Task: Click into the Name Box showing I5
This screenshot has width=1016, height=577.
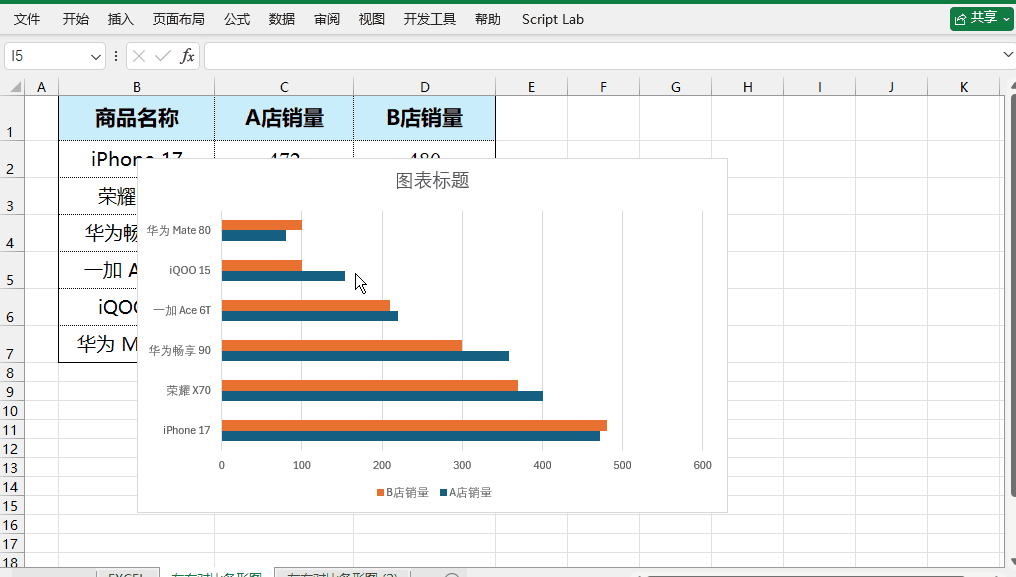Action: tap(47, 56)
